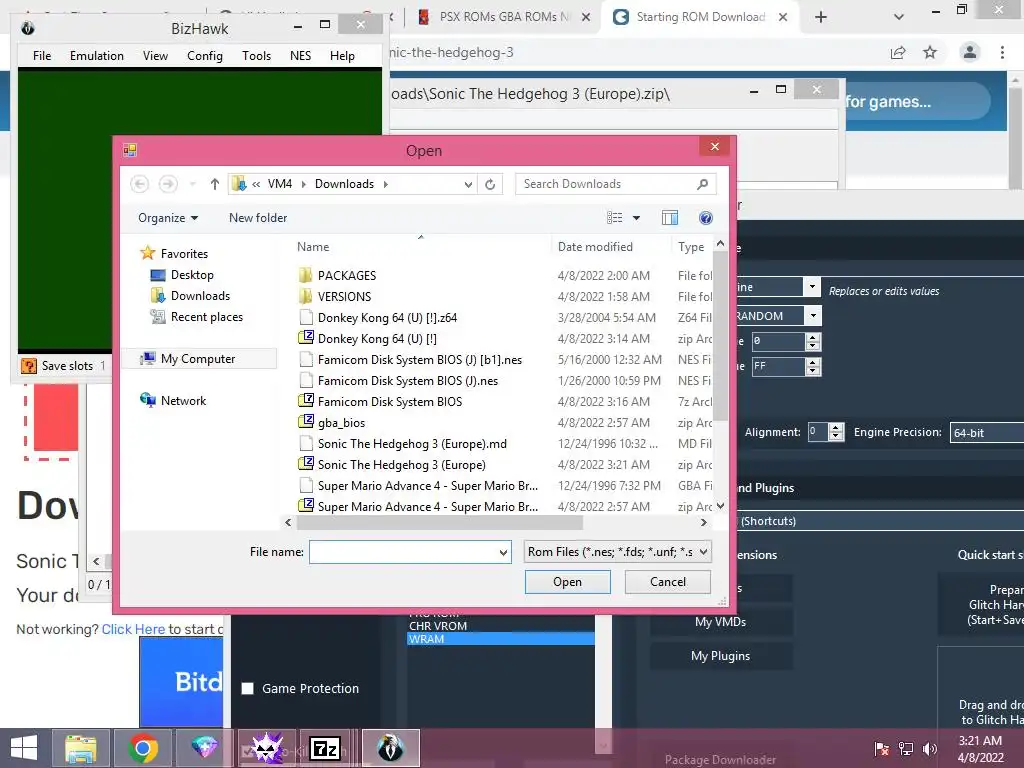
Task: Click the My Plugins button
Action: pos(720,656)
